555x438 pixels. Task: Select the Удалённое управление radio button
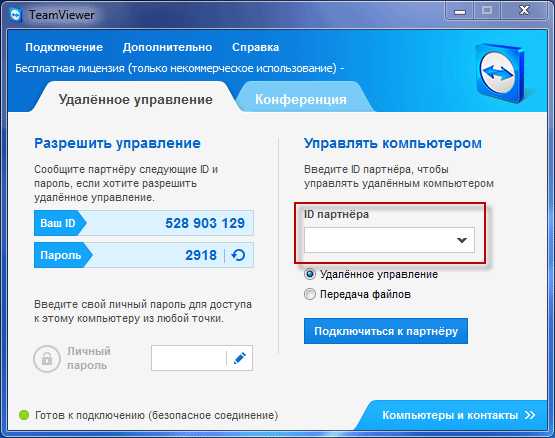tap(309, 274)
